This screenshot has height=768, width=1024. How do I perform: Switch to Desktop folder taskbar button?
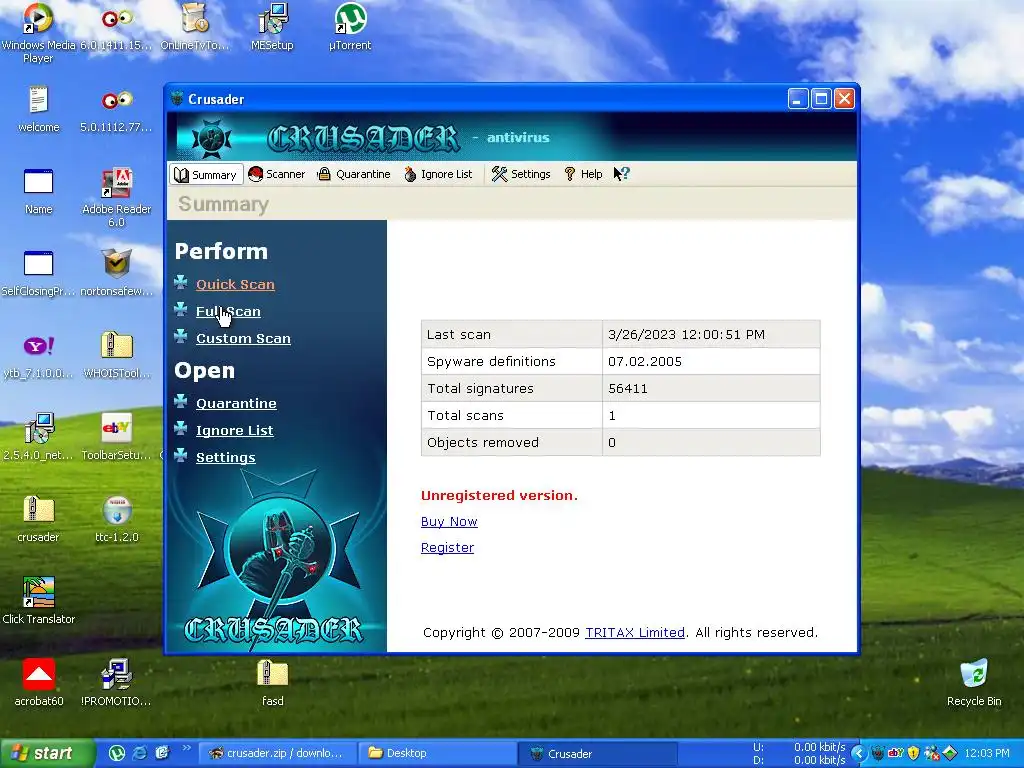point(436,753)
